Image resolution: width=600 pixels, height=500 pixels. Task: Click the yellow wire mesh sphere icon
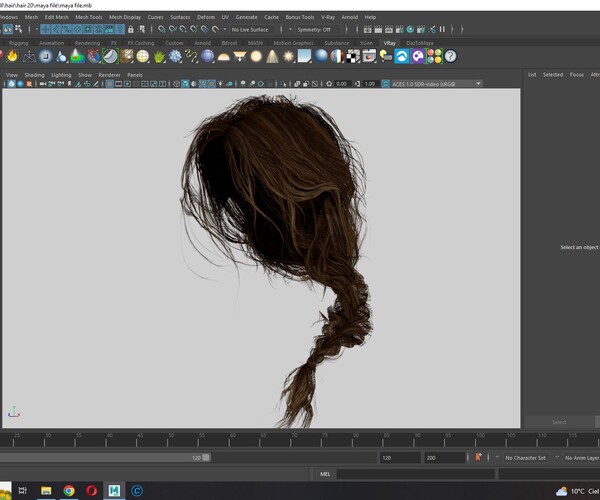pos(143,57)
